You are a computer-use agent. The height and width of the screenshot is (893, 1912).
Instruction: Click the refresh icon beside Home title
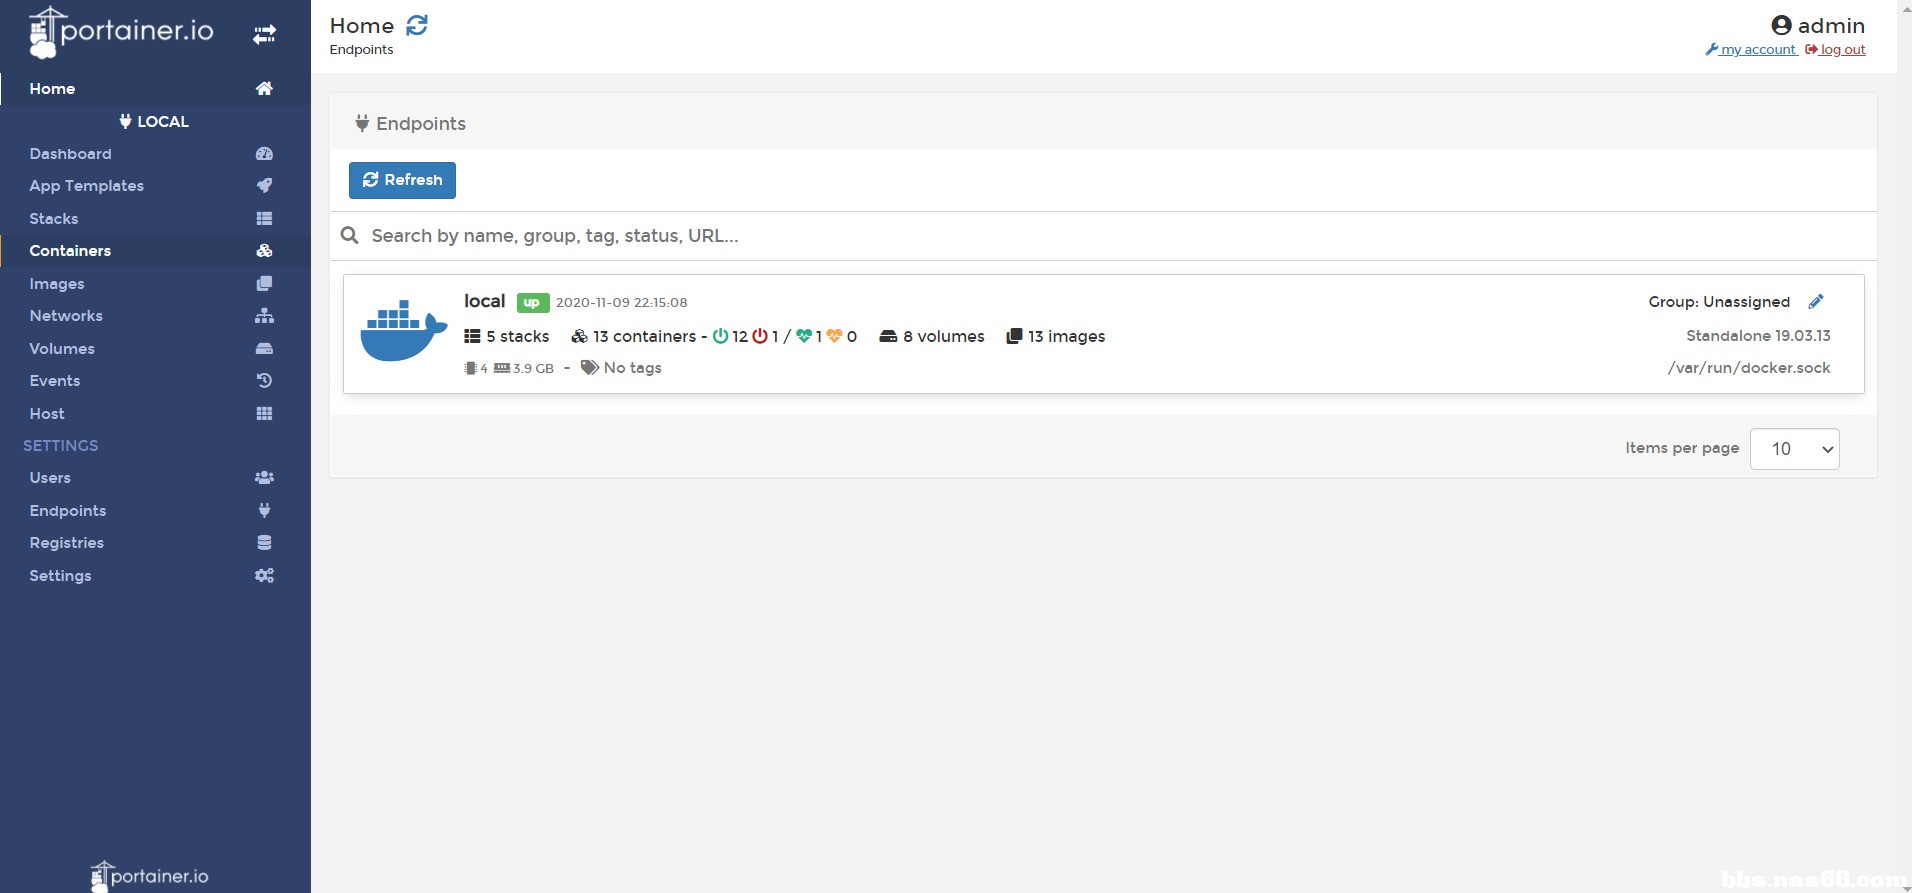[417, 25]
